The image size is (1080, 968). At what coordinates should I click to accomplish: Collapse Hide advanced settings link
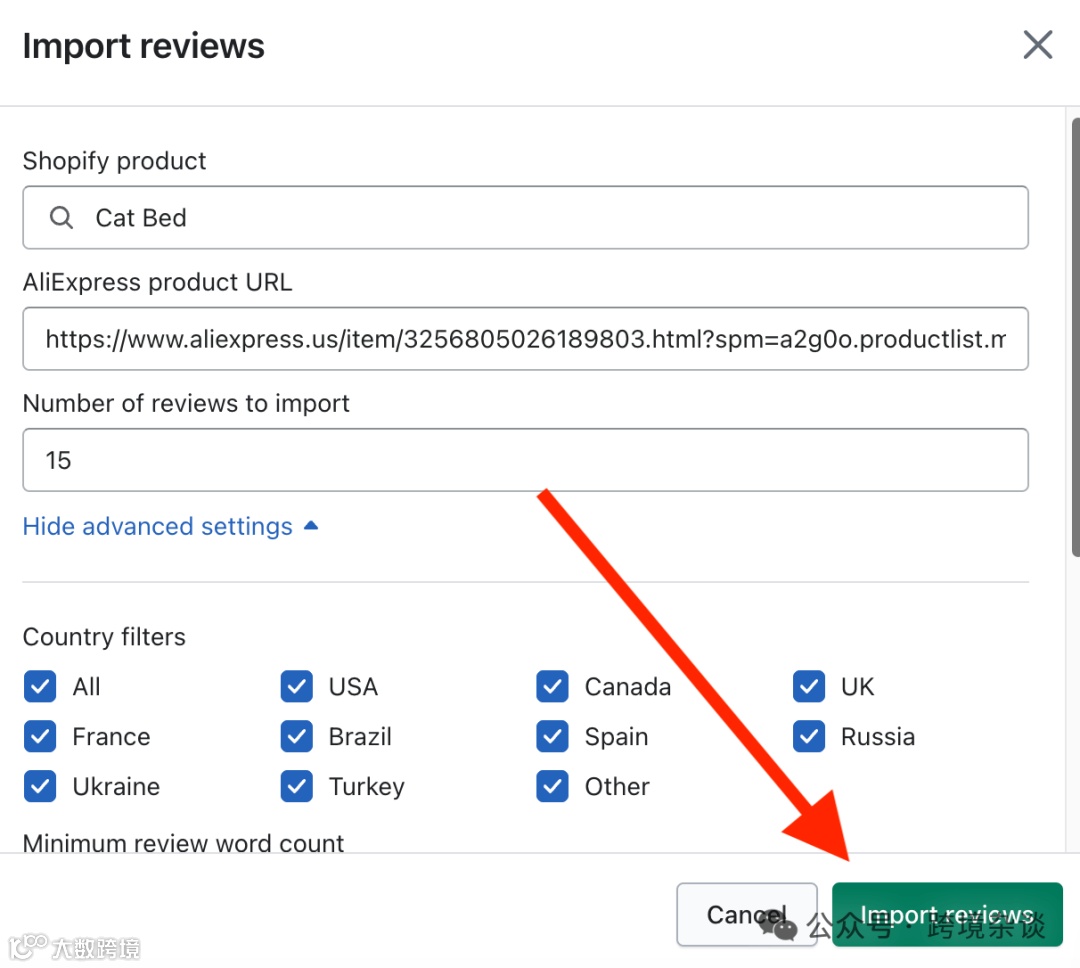point(158,526)
